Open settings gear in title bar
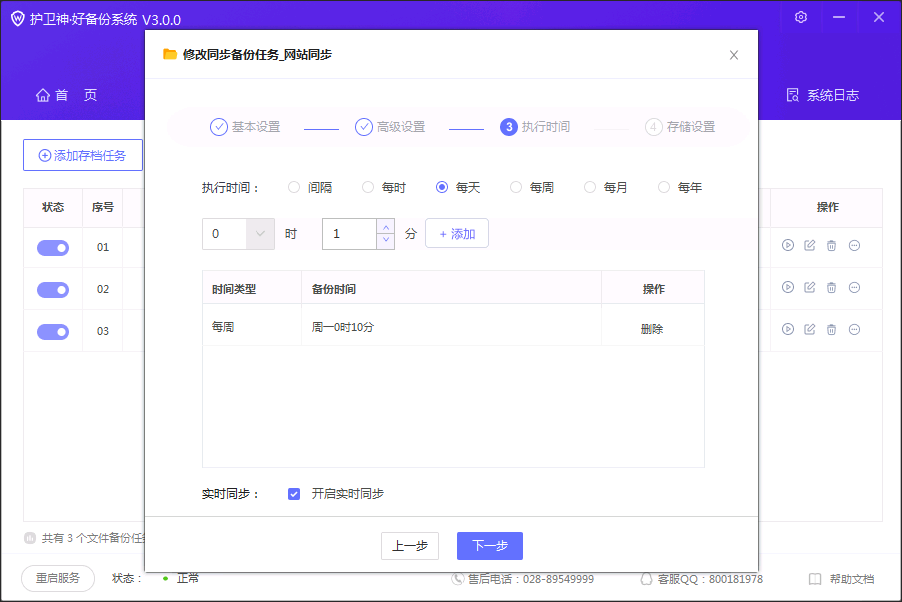 click(801, 17)
